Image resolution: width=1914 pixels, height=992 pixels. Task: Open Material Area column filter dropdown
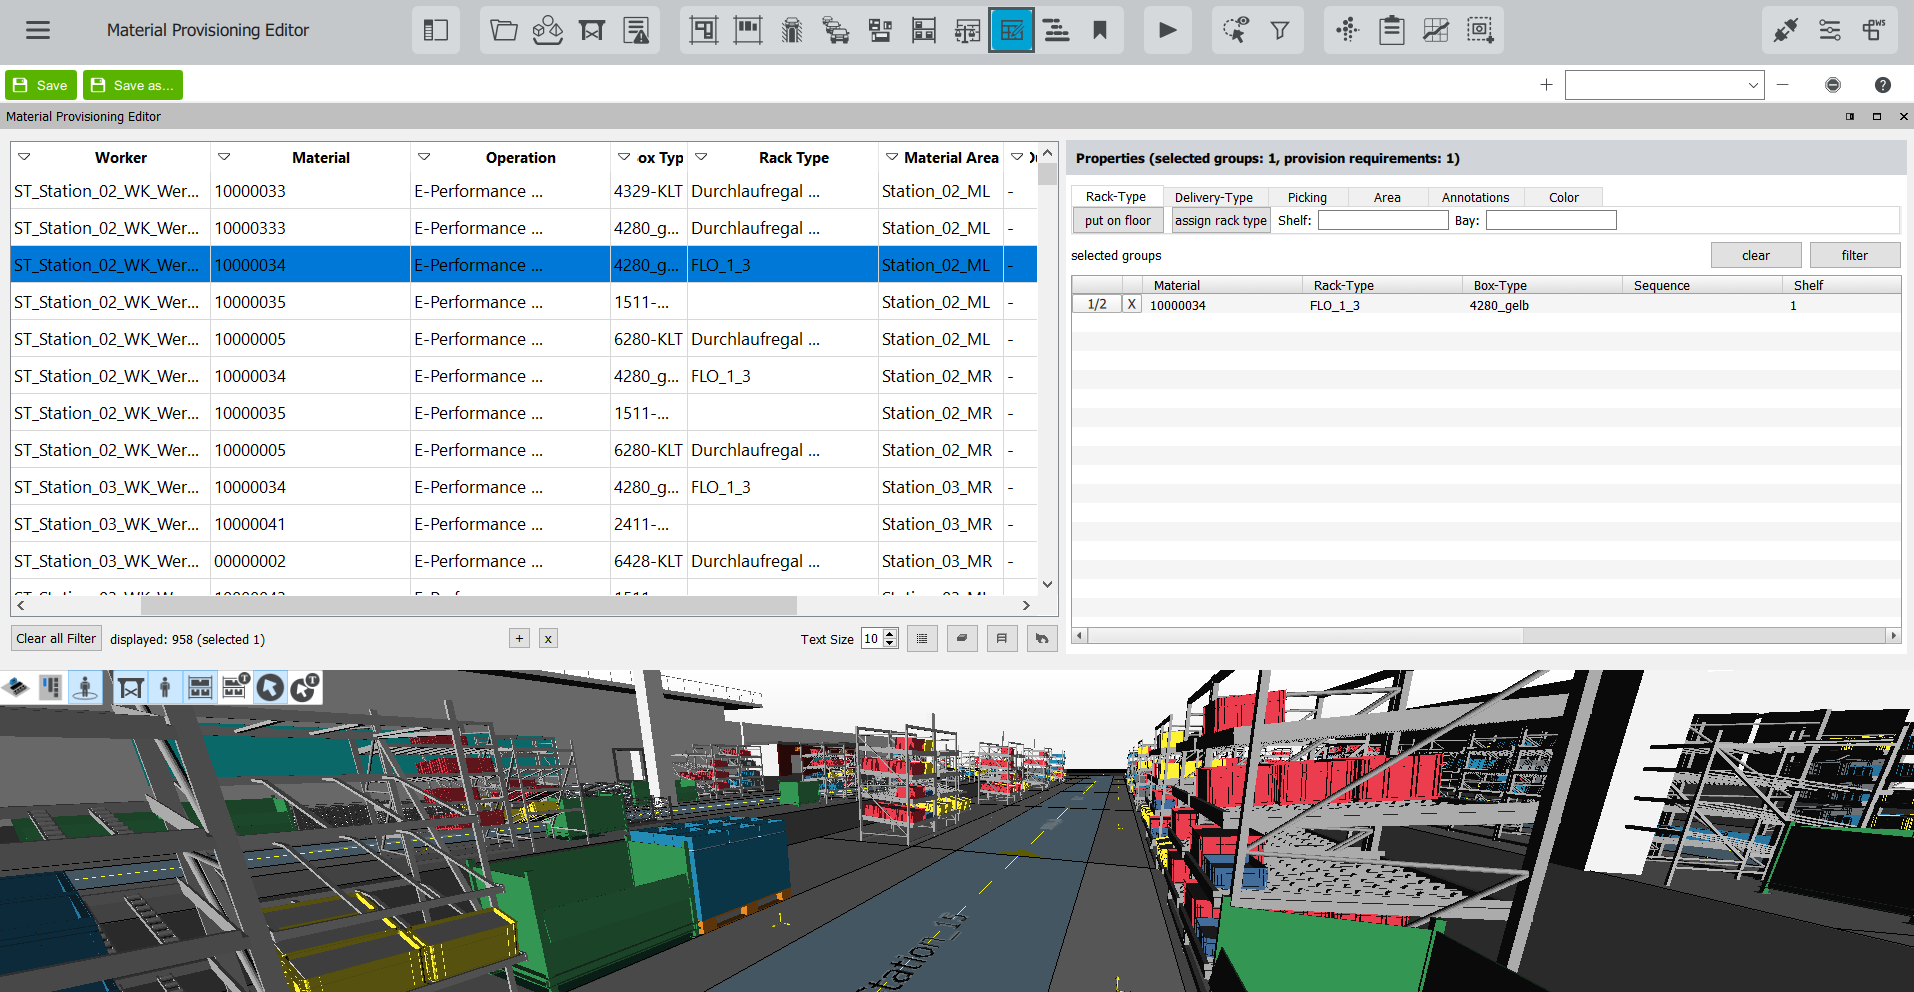point(892,157)
